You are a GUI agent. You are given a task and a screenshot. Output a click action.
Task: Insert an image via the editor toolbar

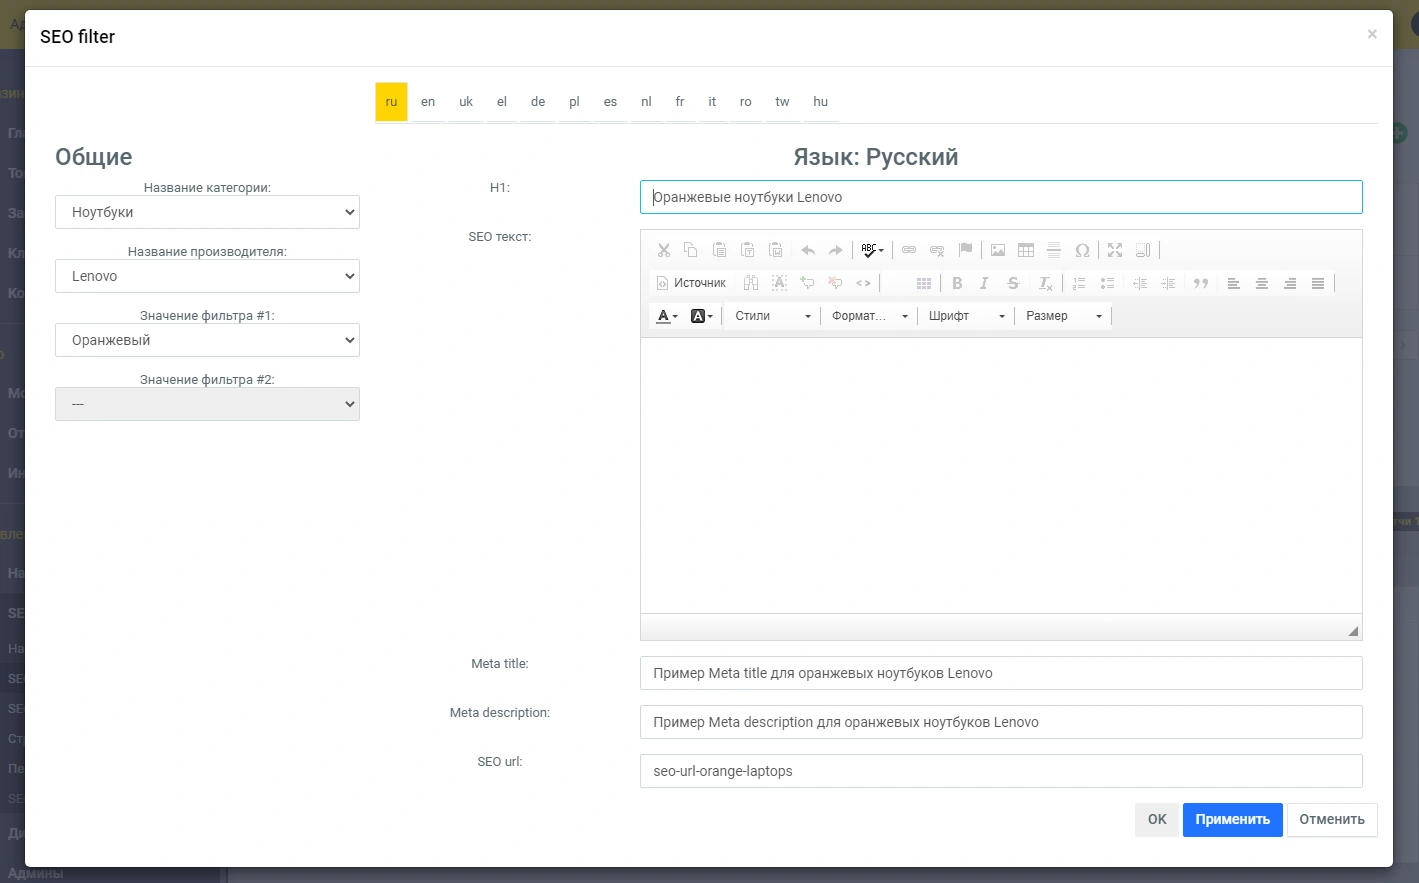998,250
